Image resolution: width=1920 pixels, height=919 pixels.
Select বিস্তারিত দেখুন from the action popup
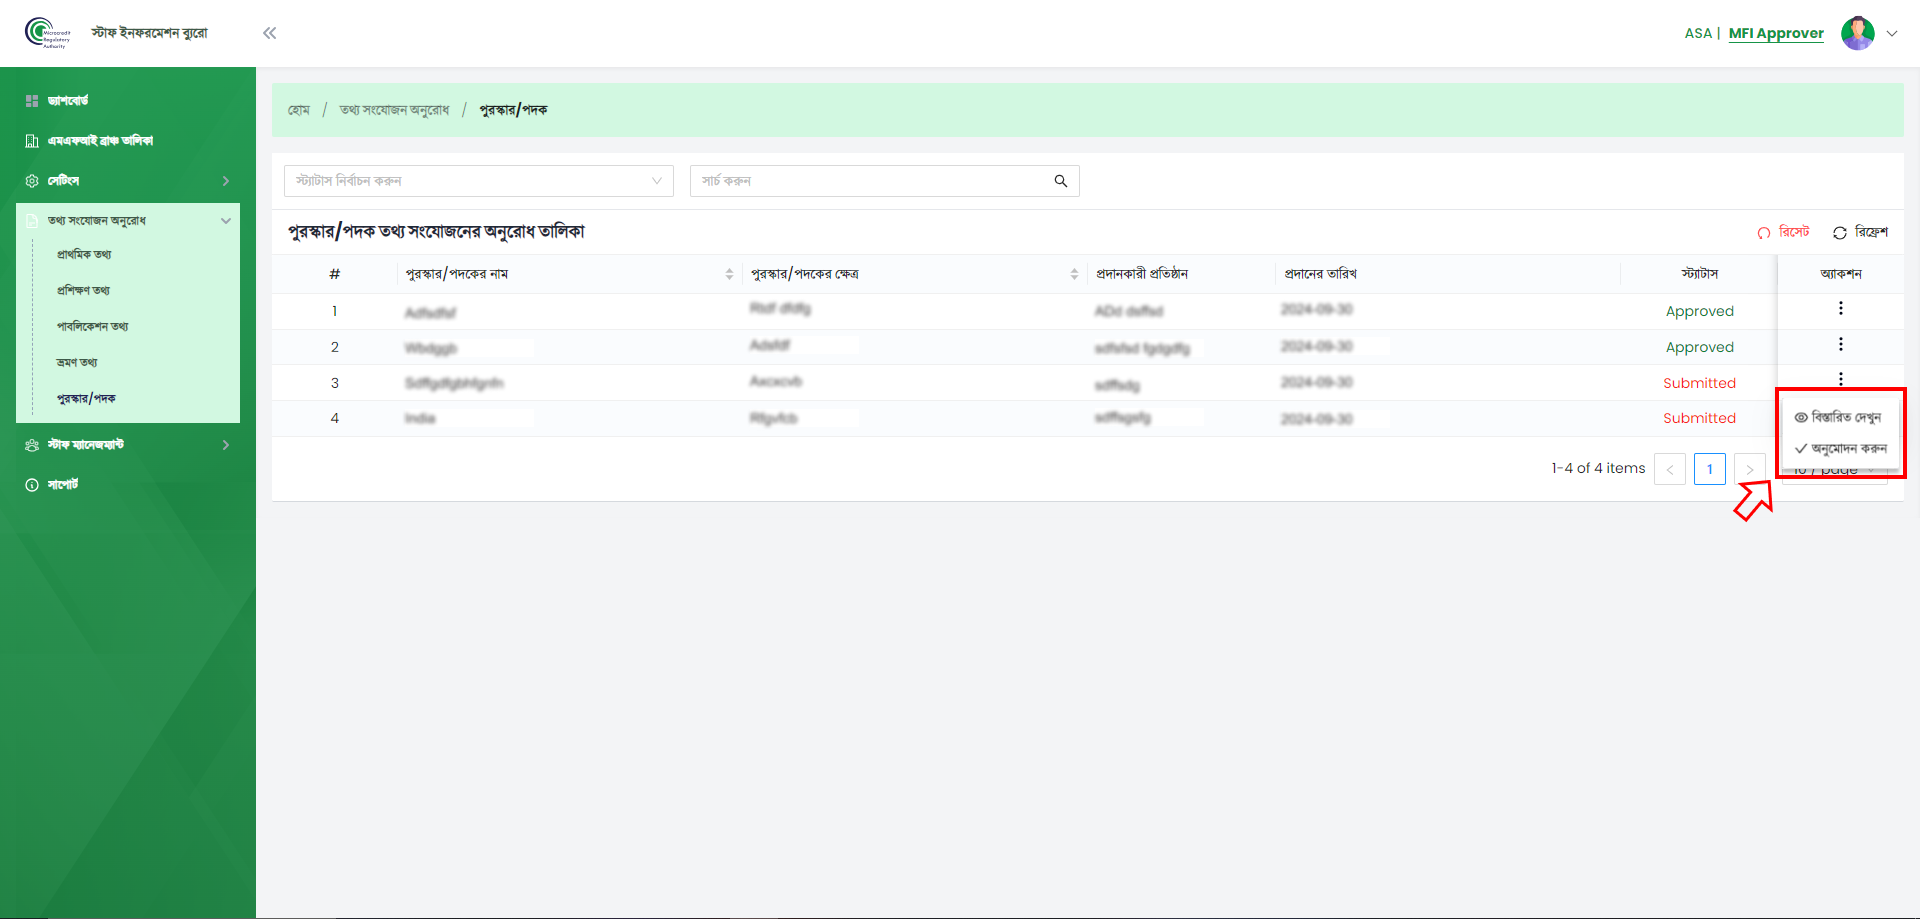(1840, 417)
